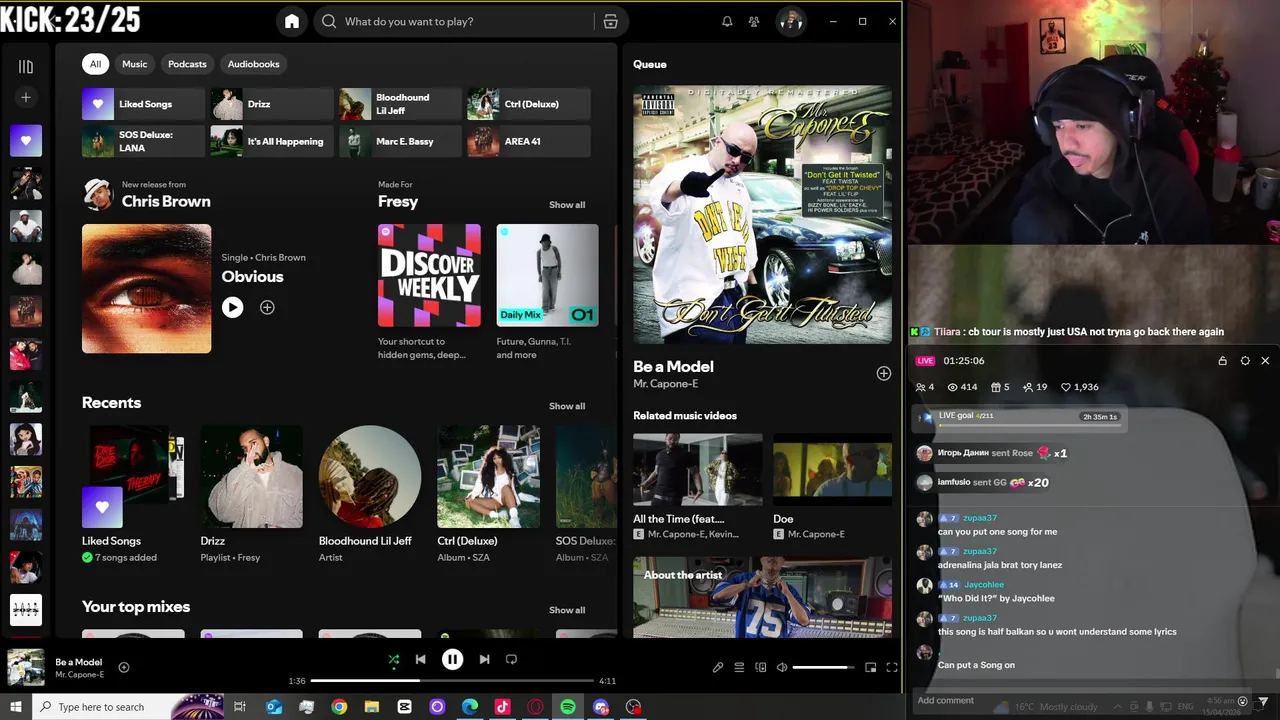This screenshot has height=720, width=1280.
Task: Open Google Chrome from taskbar
Action: pos(339,707)
